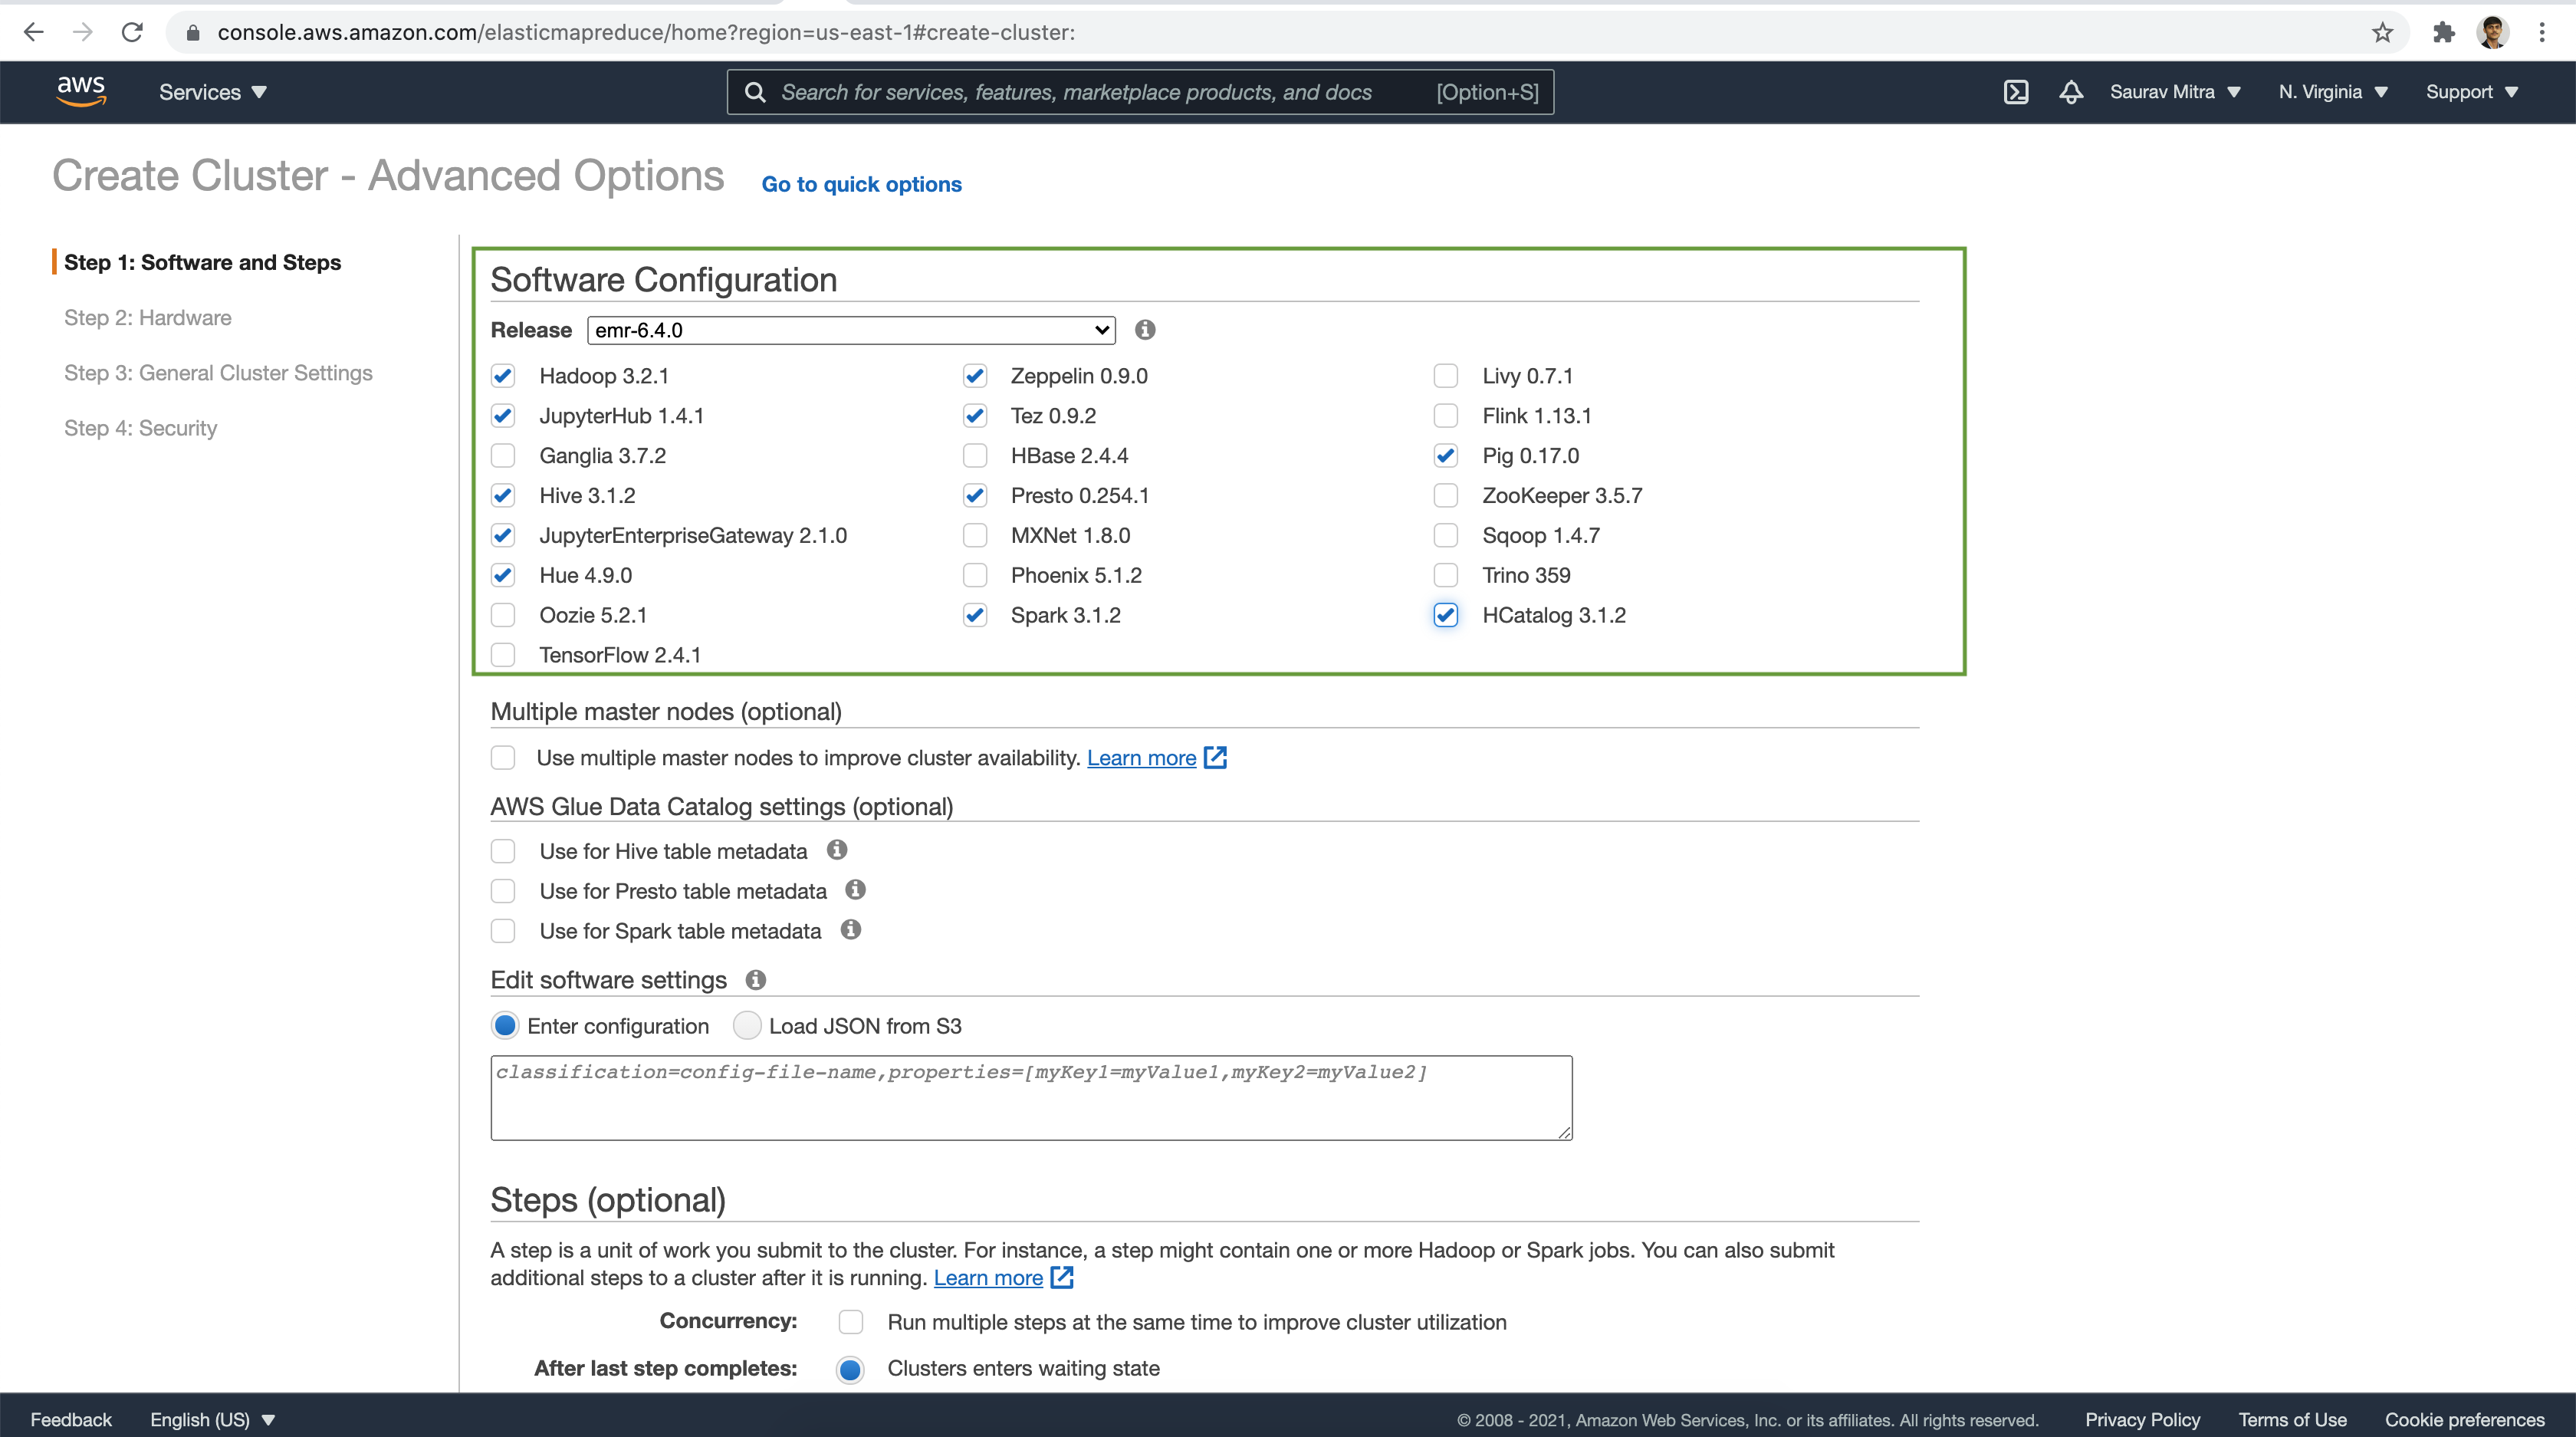2576x1437 pixels.
Task: Expand the Support dropdown
Action: pos(2471,92)
